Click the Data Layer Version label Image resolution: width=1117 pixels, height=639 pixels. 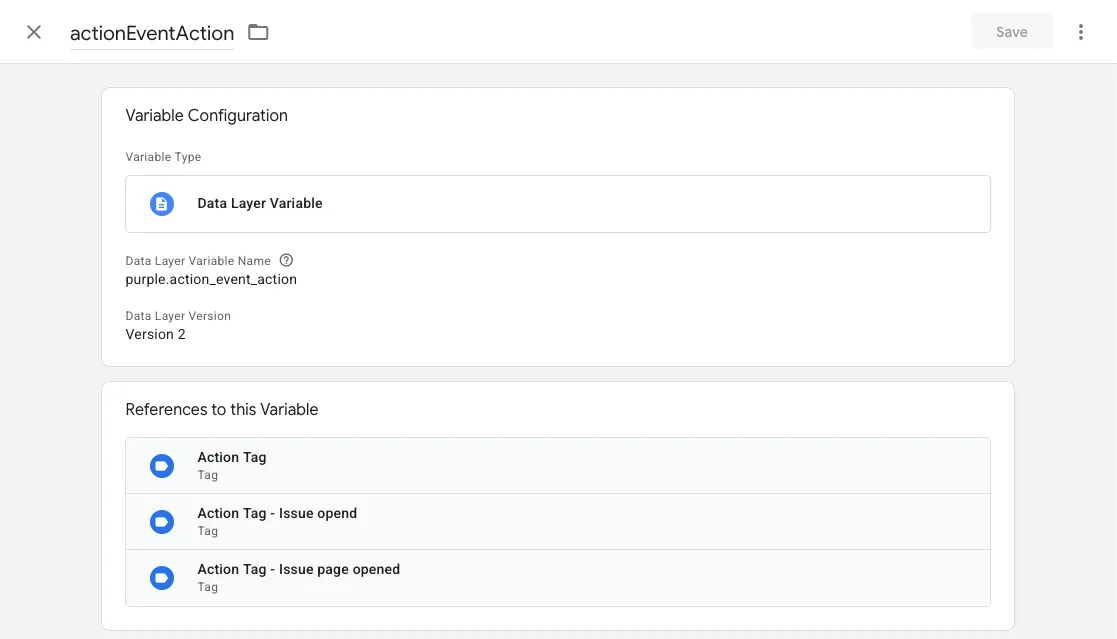(178, 316)
